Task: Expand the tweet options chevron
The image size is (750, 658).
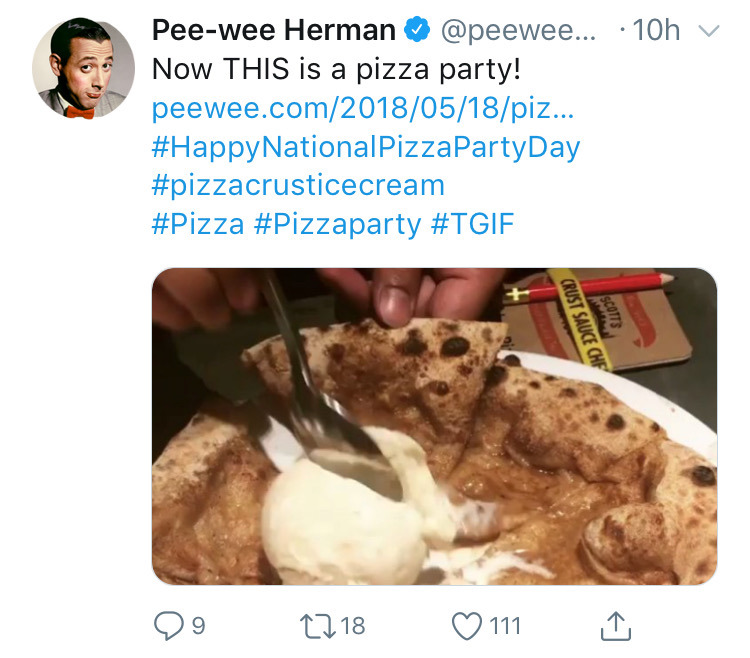Action: point(707,32)
